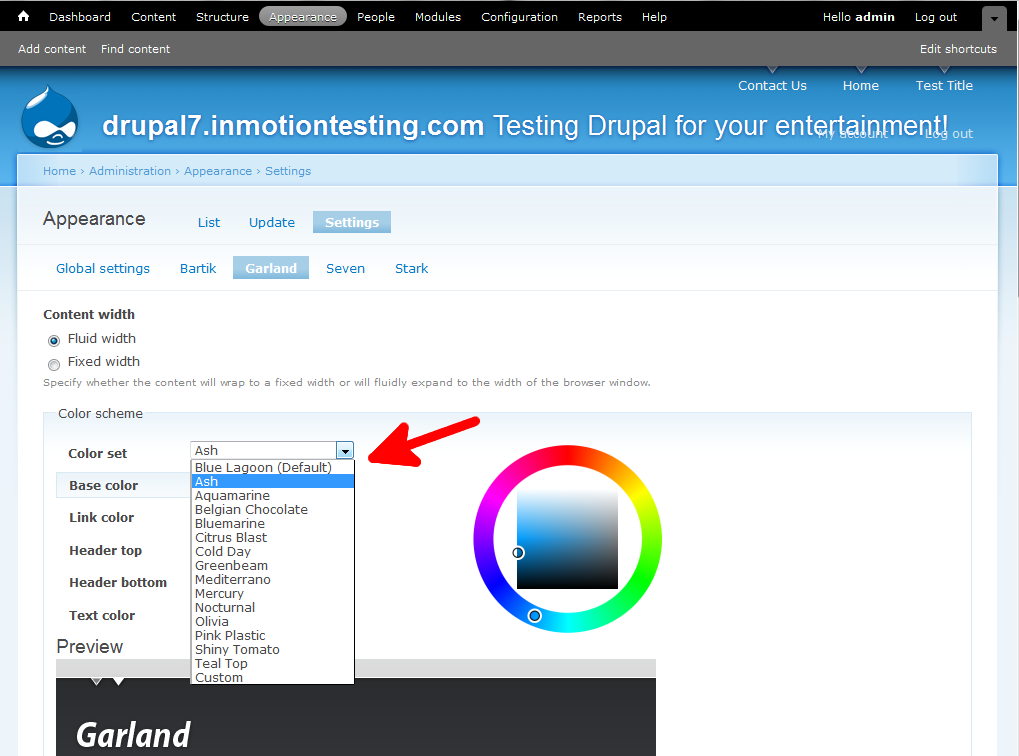Choose Greenbeam color set
This screenshot has width=1019, height=756.
tap(272, 566)
